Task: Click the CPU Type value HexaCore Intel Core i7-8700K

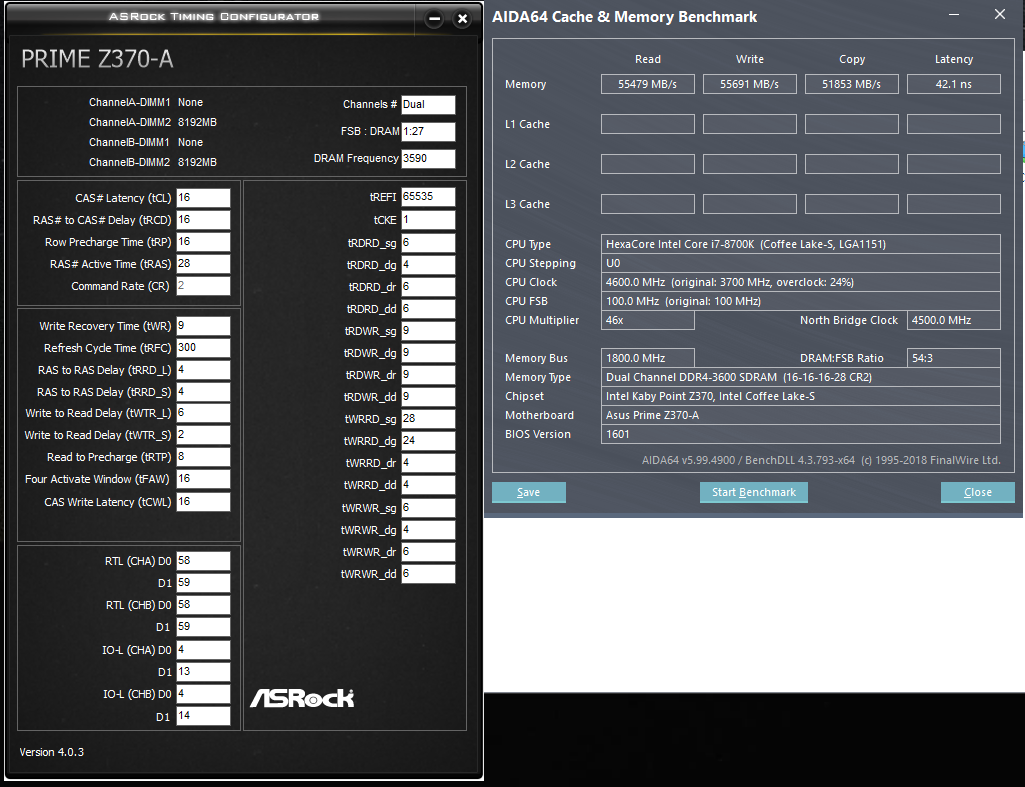Action: pos(801,244)
